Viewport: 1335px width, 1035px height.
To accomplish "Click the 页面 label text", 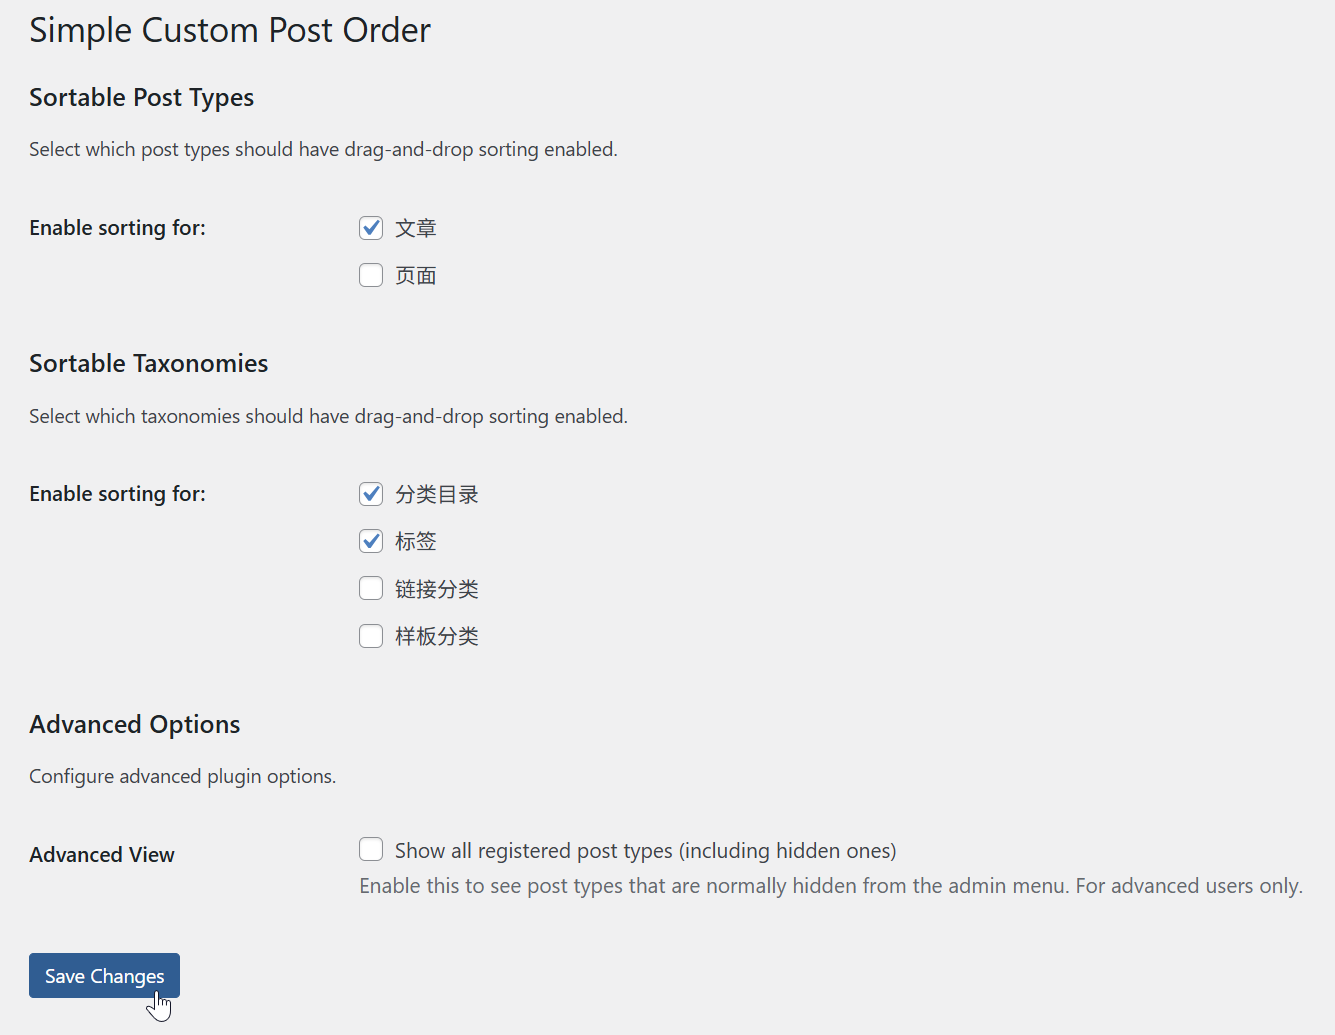I will click(x=416, y=275).
